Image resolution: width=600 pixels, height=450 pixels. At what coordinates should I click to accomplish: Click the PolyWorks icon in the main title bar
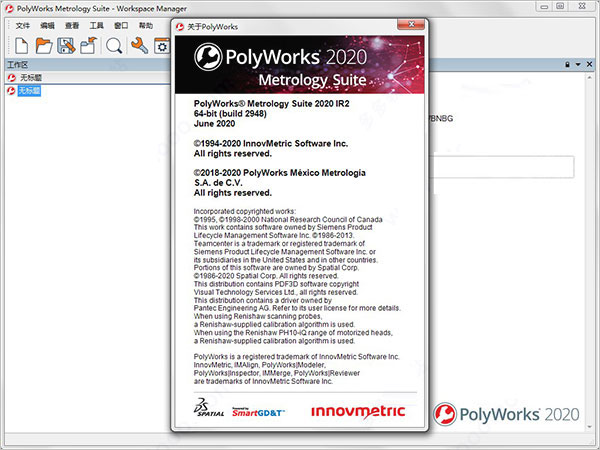9,8
